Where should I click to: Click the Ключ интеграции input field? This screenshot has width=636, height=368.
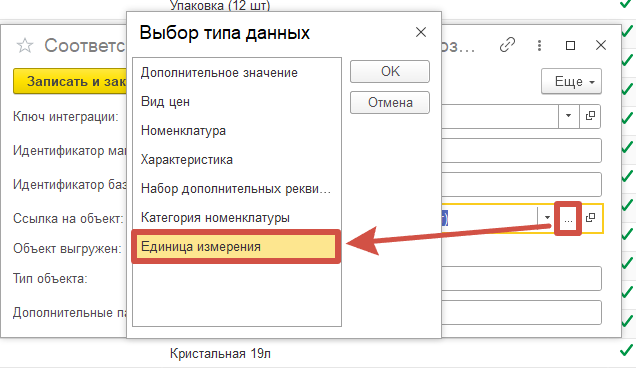[x=500, y=116]
